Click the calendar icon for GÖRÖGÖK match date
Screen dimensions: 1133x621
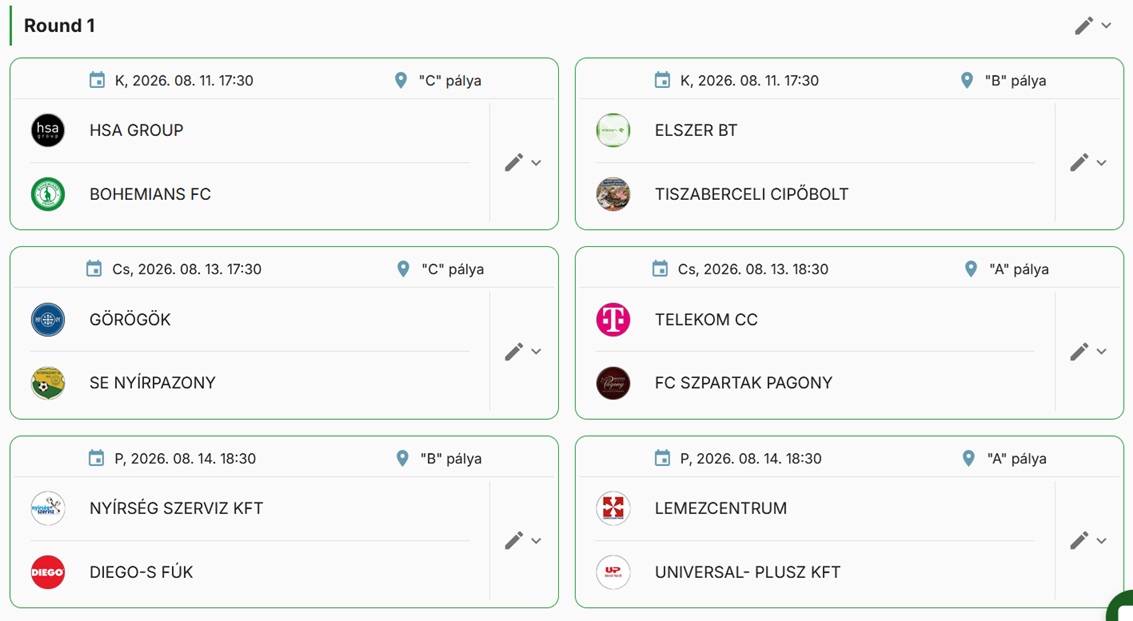point(94,269)
